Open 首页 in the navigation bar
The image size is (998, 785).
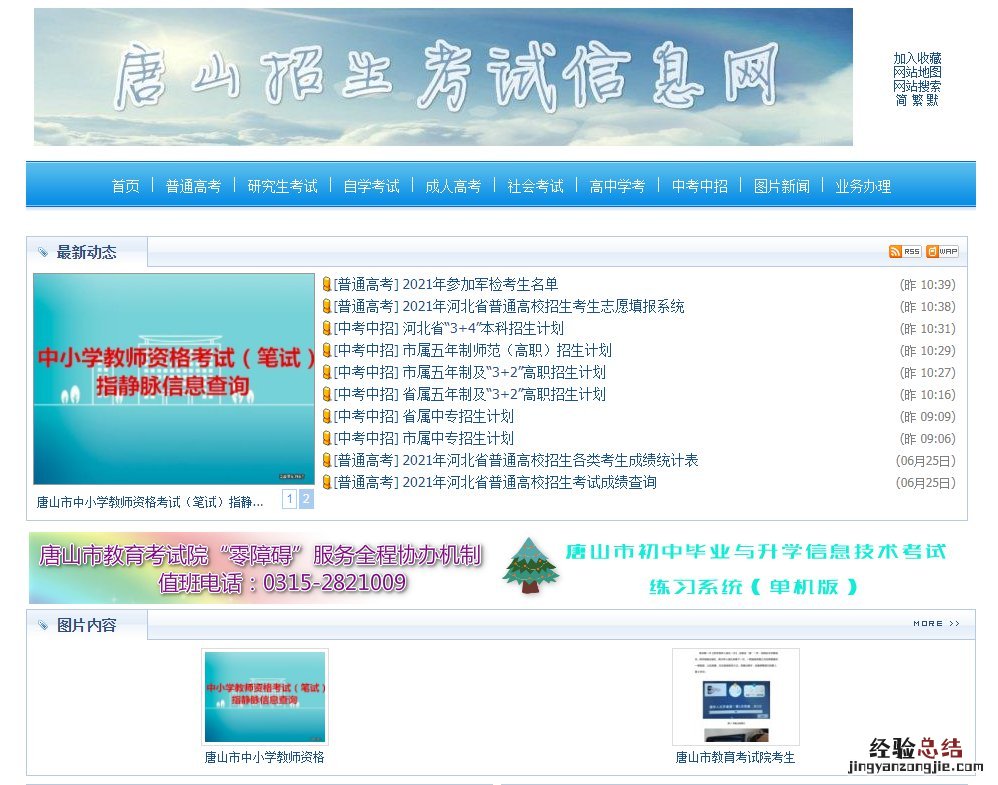125,186
